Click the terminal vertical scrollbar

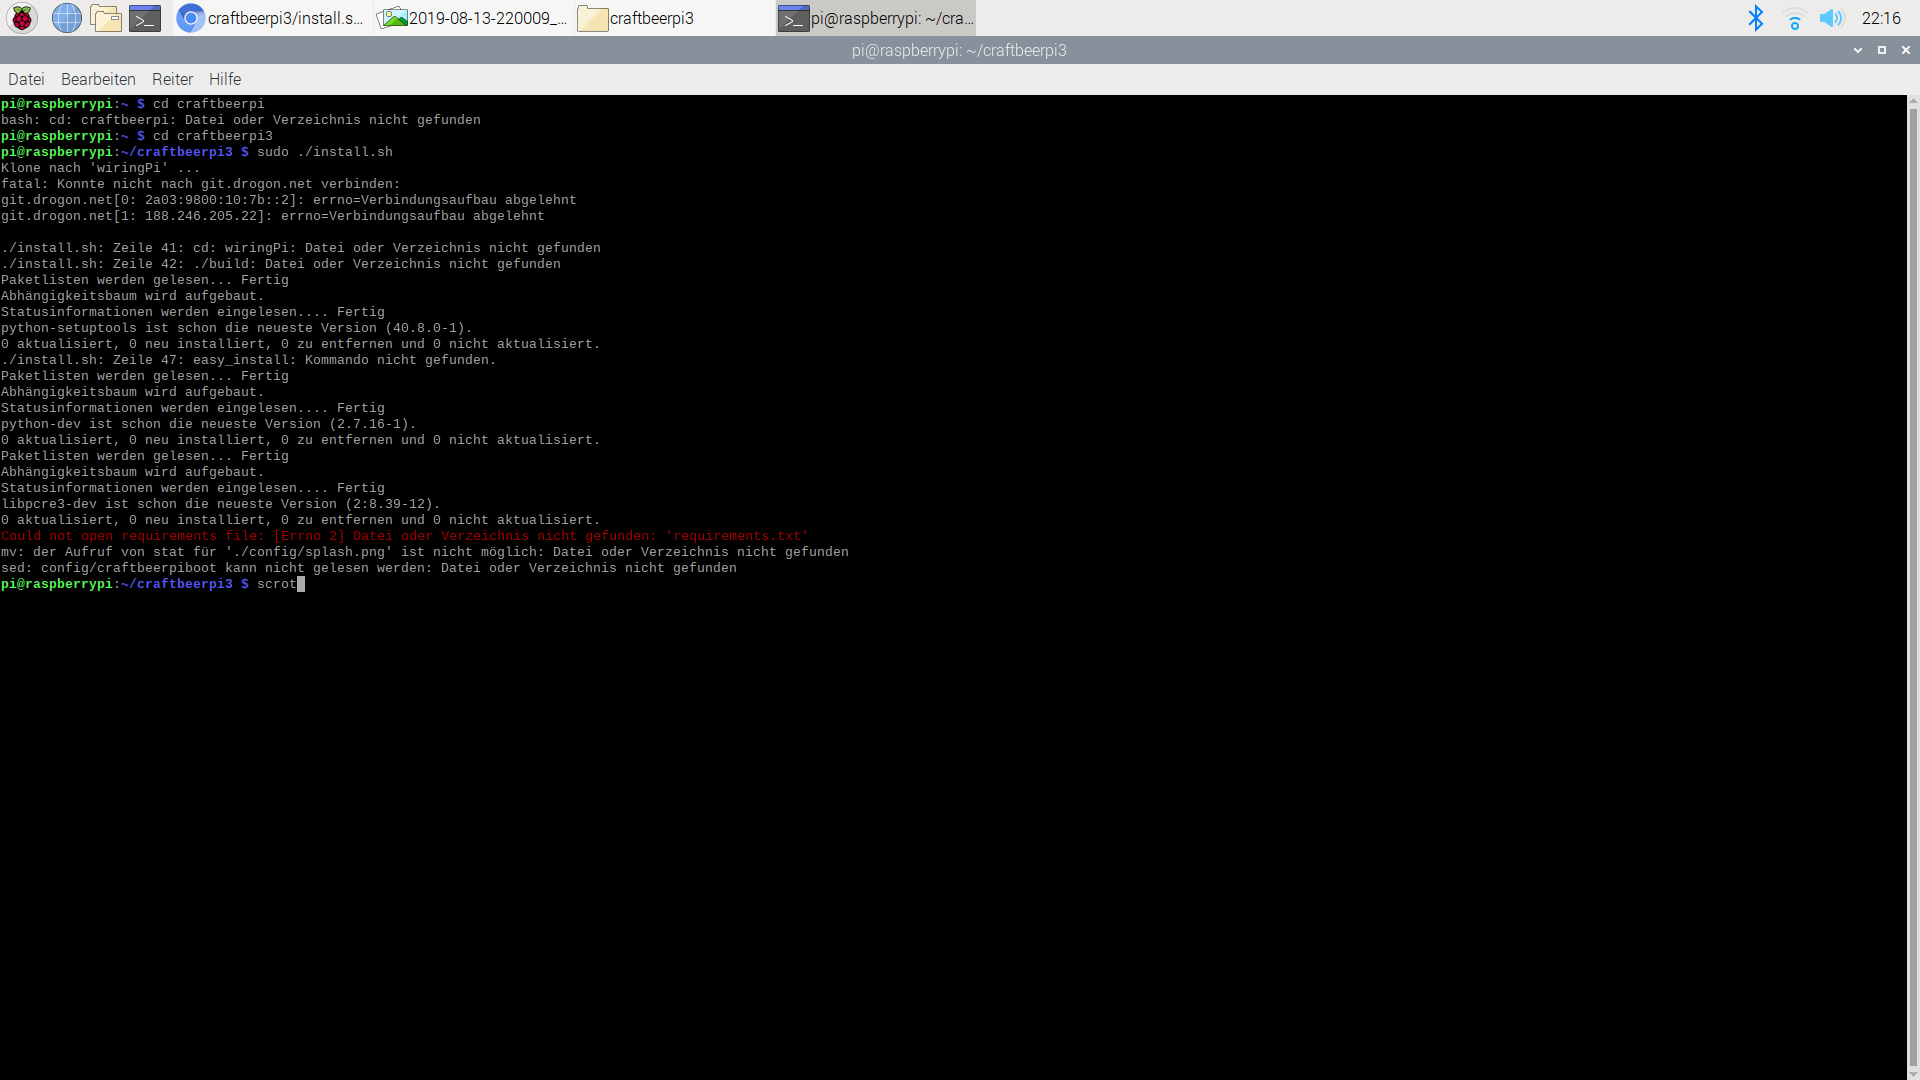coord(1913,585)
